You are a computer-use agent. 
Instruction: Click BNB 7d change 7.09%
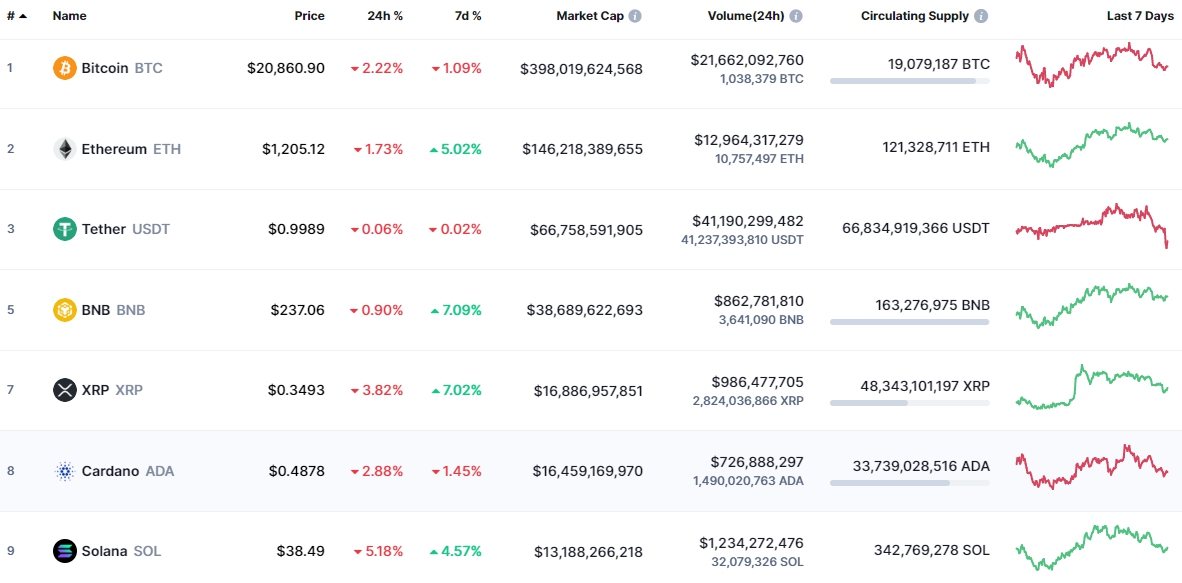pos(455,309)
